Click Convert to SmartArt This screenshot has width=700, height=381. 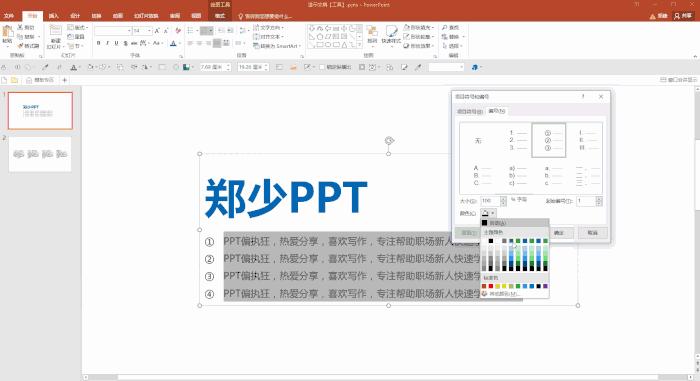277,46
